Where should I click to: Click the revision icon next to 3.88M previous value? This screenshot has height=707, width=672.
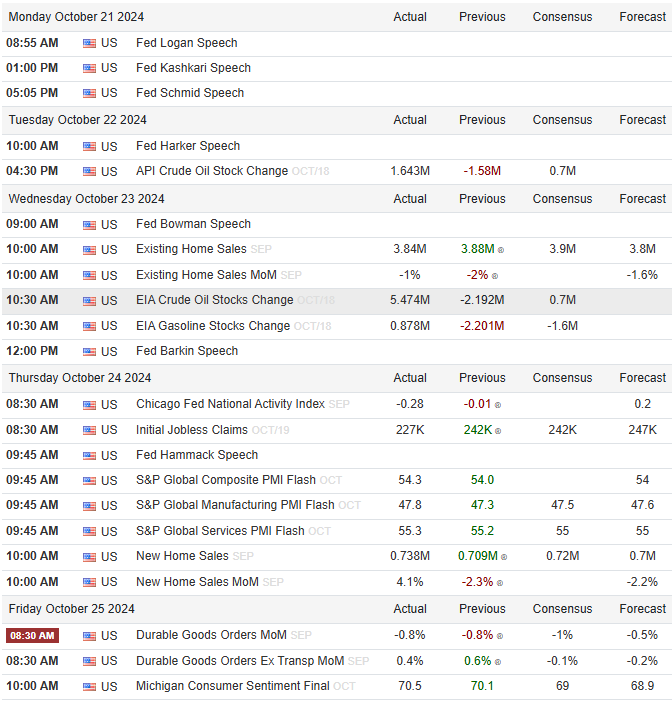[501, 250]
